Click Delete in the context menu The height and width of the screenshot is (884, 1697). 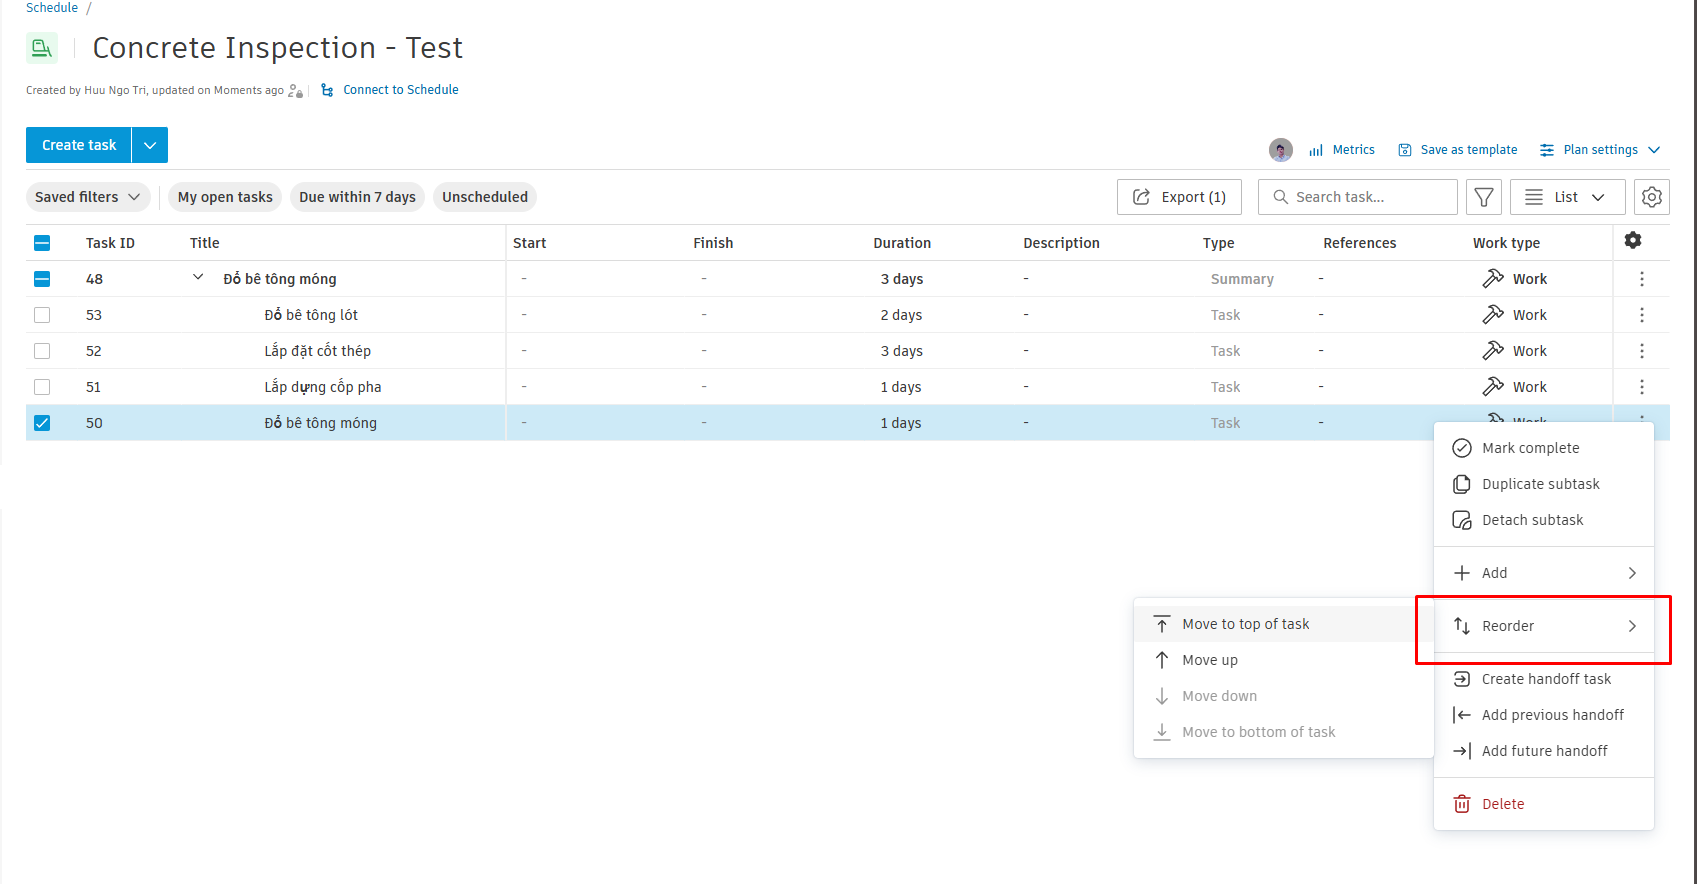(1544, 804)
